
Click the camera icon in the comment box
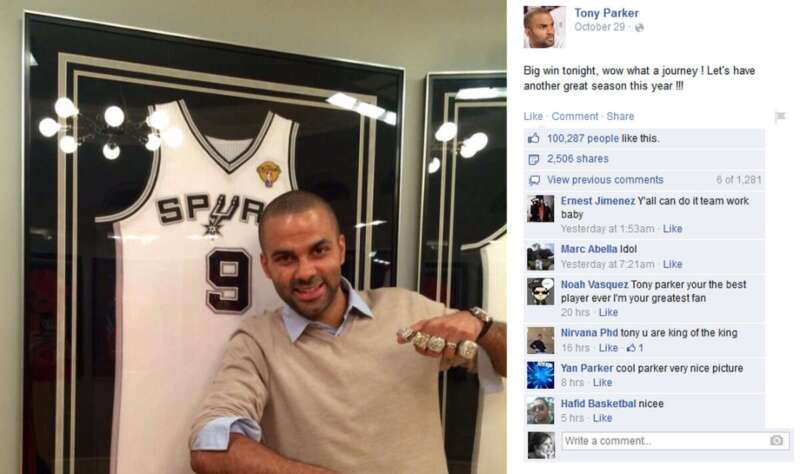pyautogui.click(x=776, y=440)
